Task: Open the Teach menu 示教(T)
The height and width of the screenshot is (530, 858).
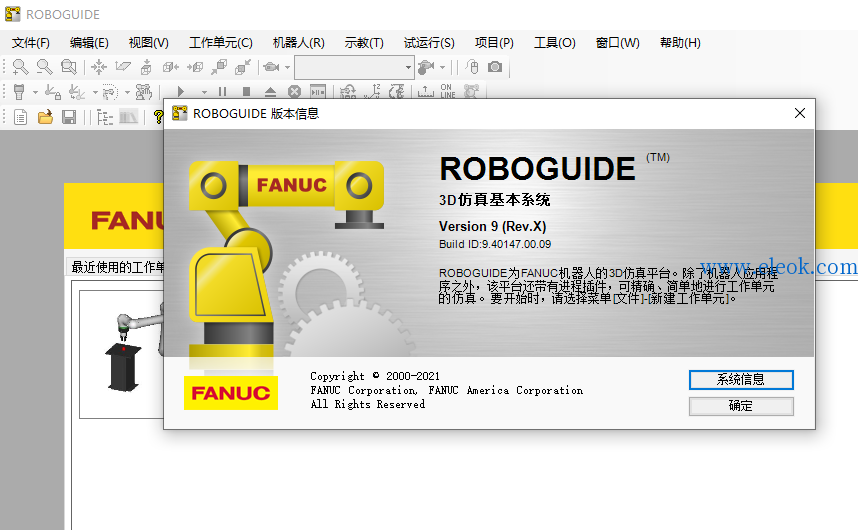Action: pos(364,43)
